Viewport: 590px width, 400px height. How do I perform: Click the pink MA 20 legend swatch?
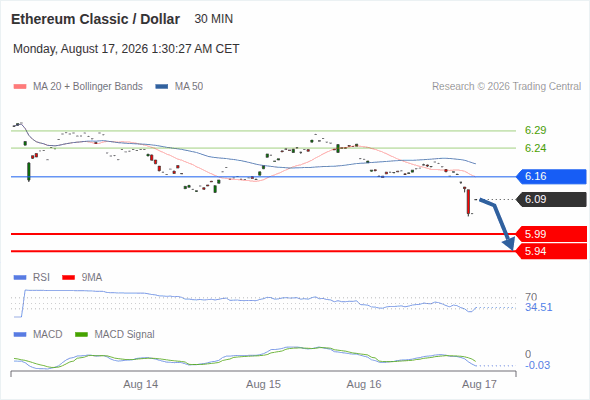pos(20,87)
